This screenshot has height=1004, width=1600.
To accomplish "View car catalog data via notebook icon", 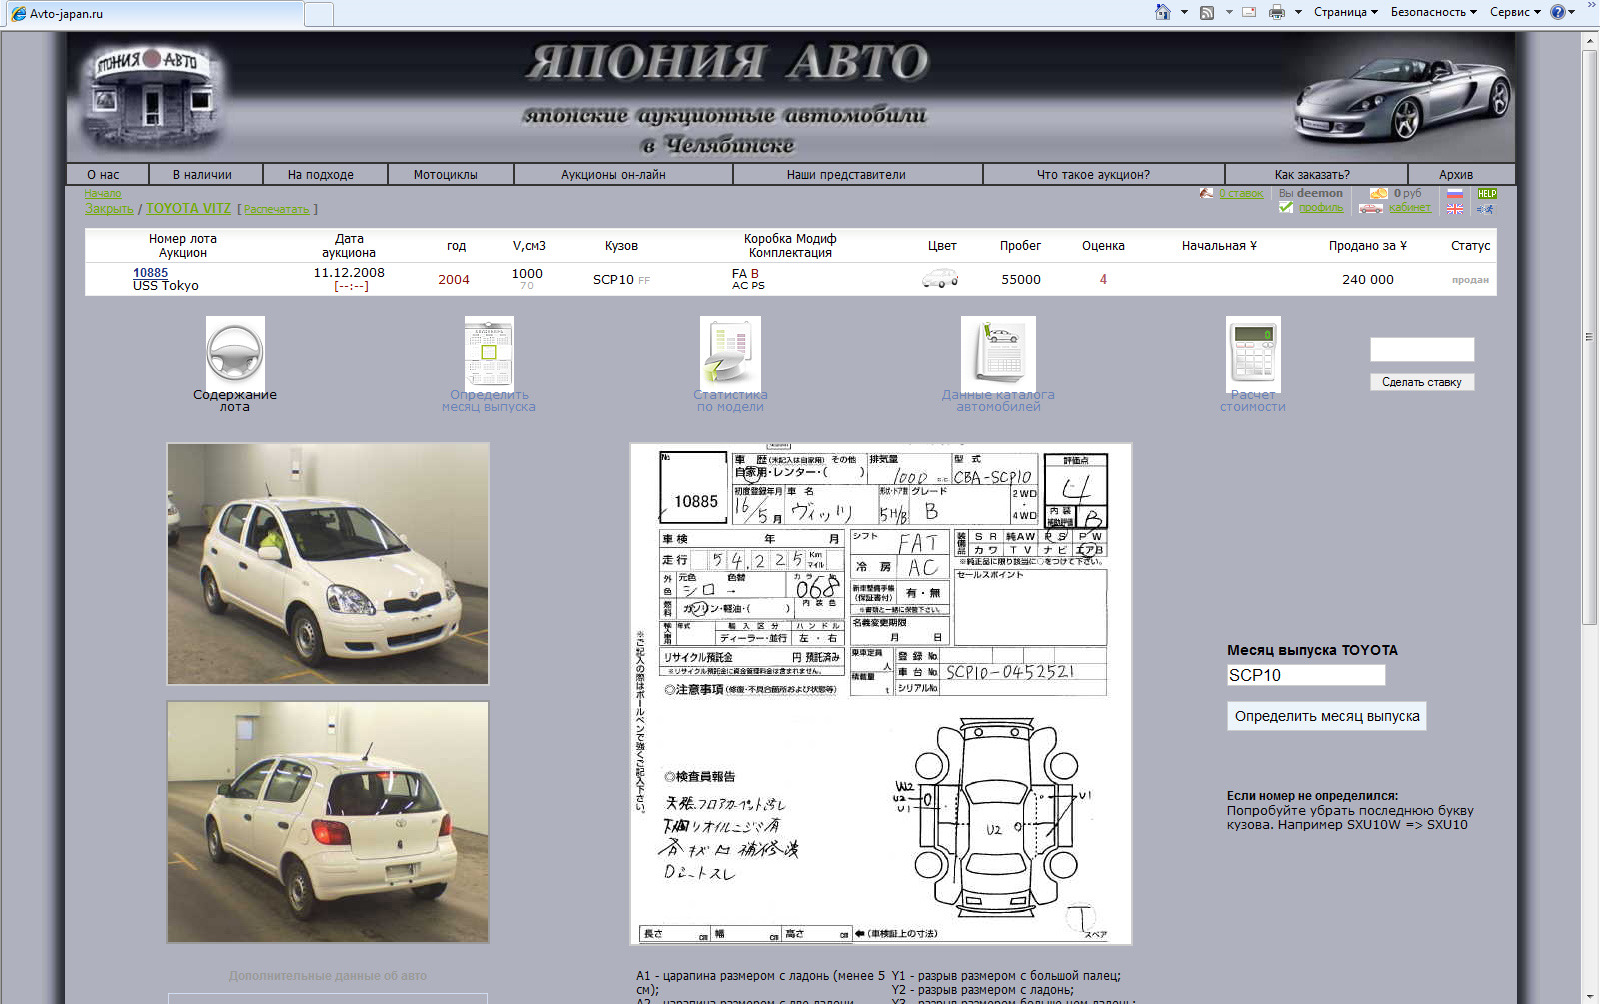I will coord(997,352).
